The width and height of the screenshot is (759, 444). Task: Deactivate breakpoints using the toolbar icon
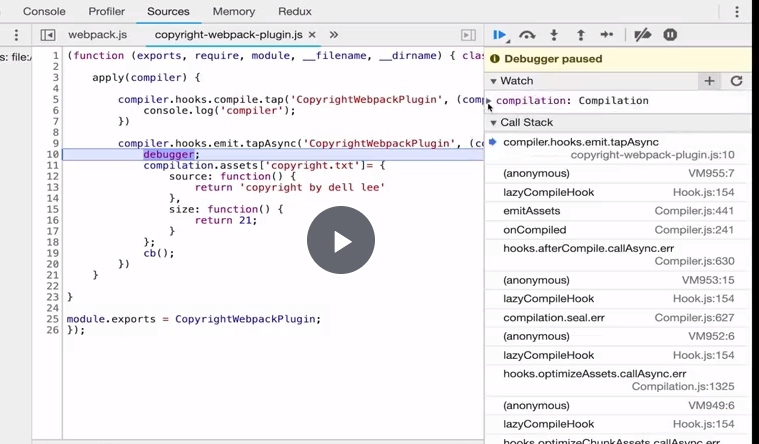643,35
